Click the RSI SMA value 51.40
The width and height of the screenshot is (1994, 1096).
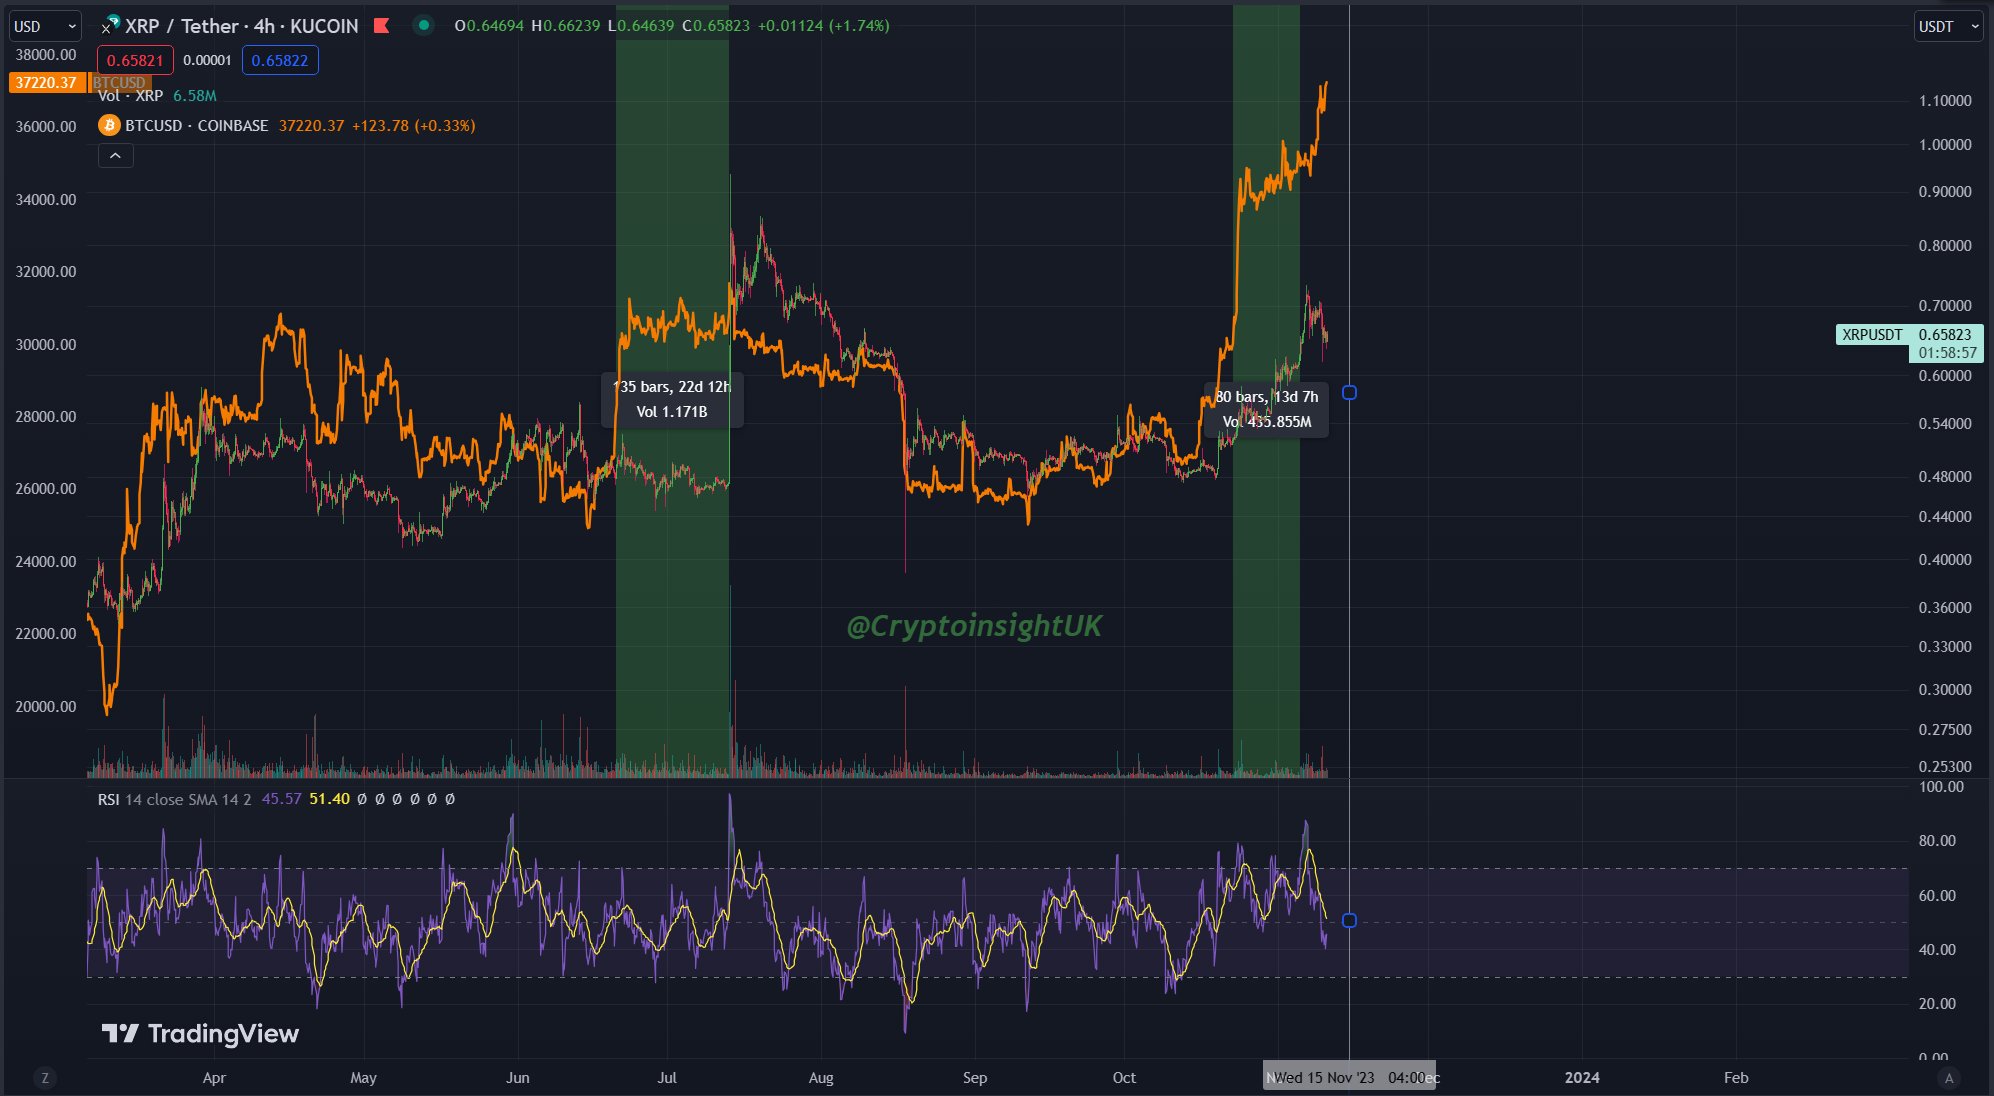pos(330,799)
